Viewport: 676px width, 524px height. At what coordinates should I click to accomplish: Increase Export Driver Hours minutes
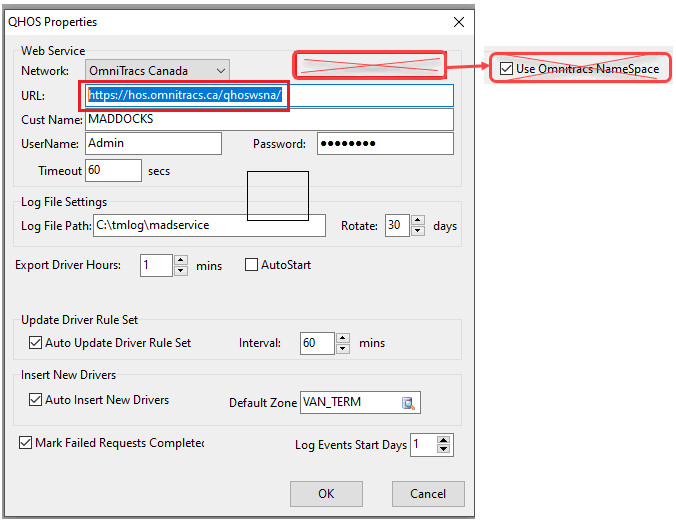click(181, 260)
